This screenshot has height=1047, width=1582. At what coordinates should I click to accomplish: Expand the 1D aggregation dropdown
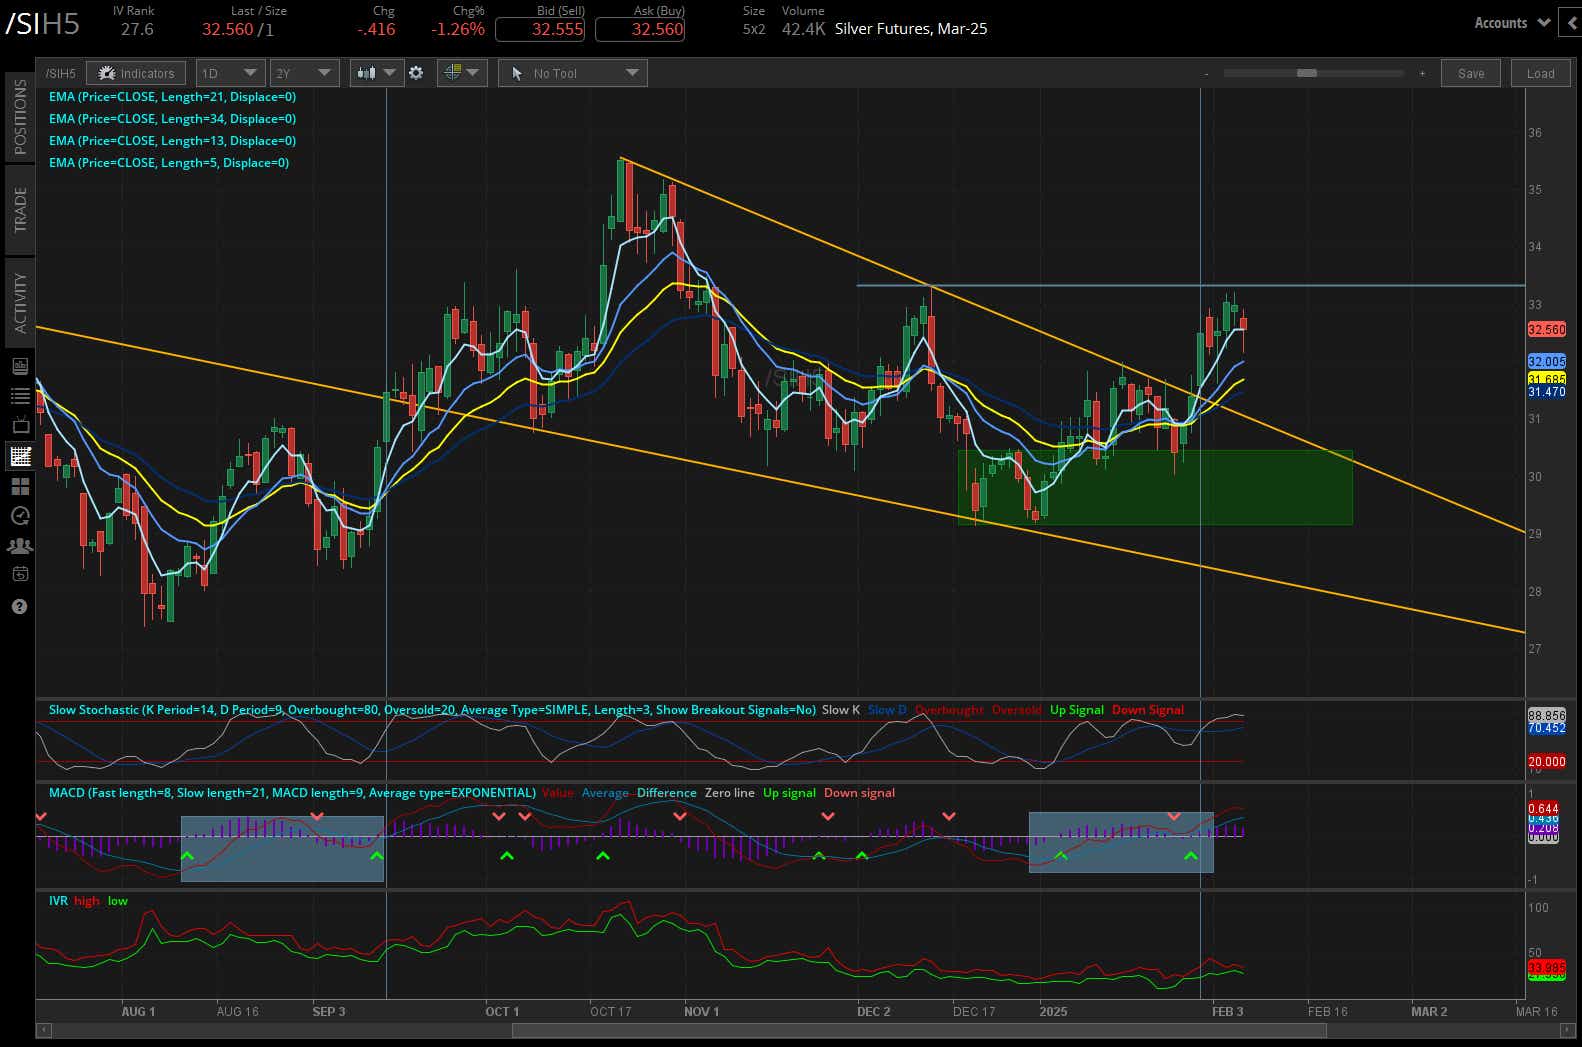point(230,73)
